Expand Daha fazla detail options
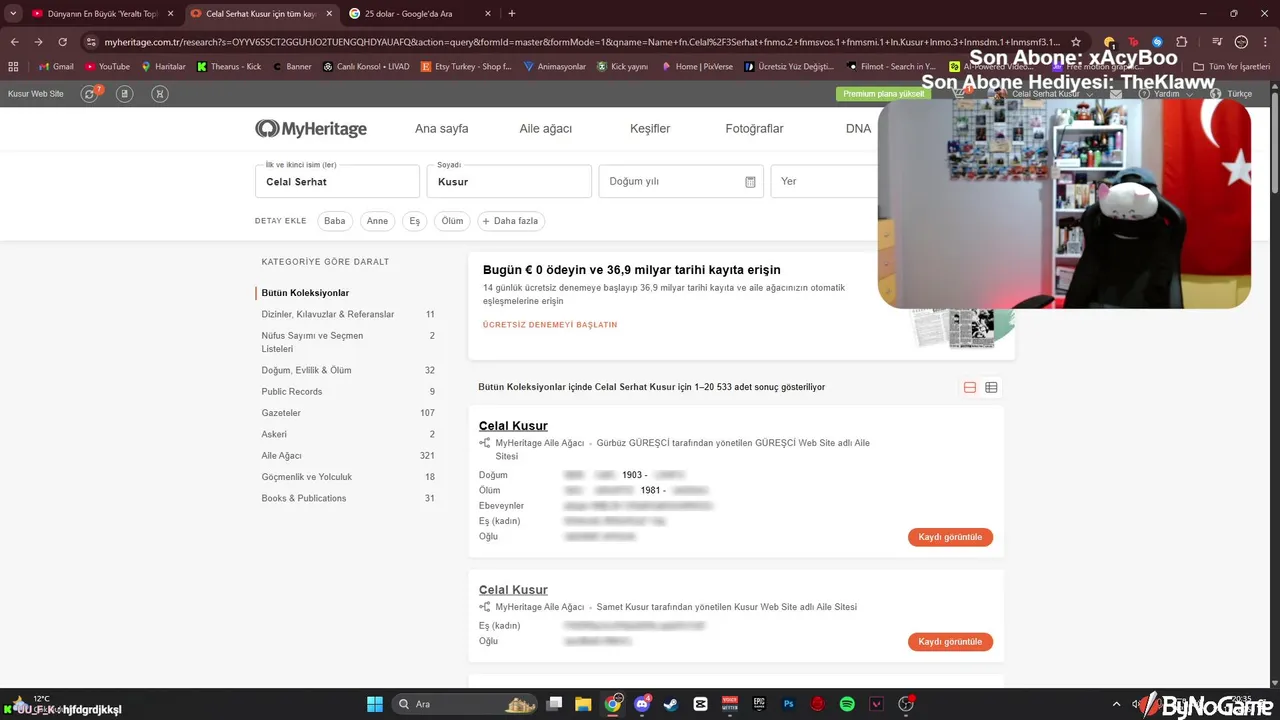This screenshot has width=1280, height=720. click(x=510, y=221)
